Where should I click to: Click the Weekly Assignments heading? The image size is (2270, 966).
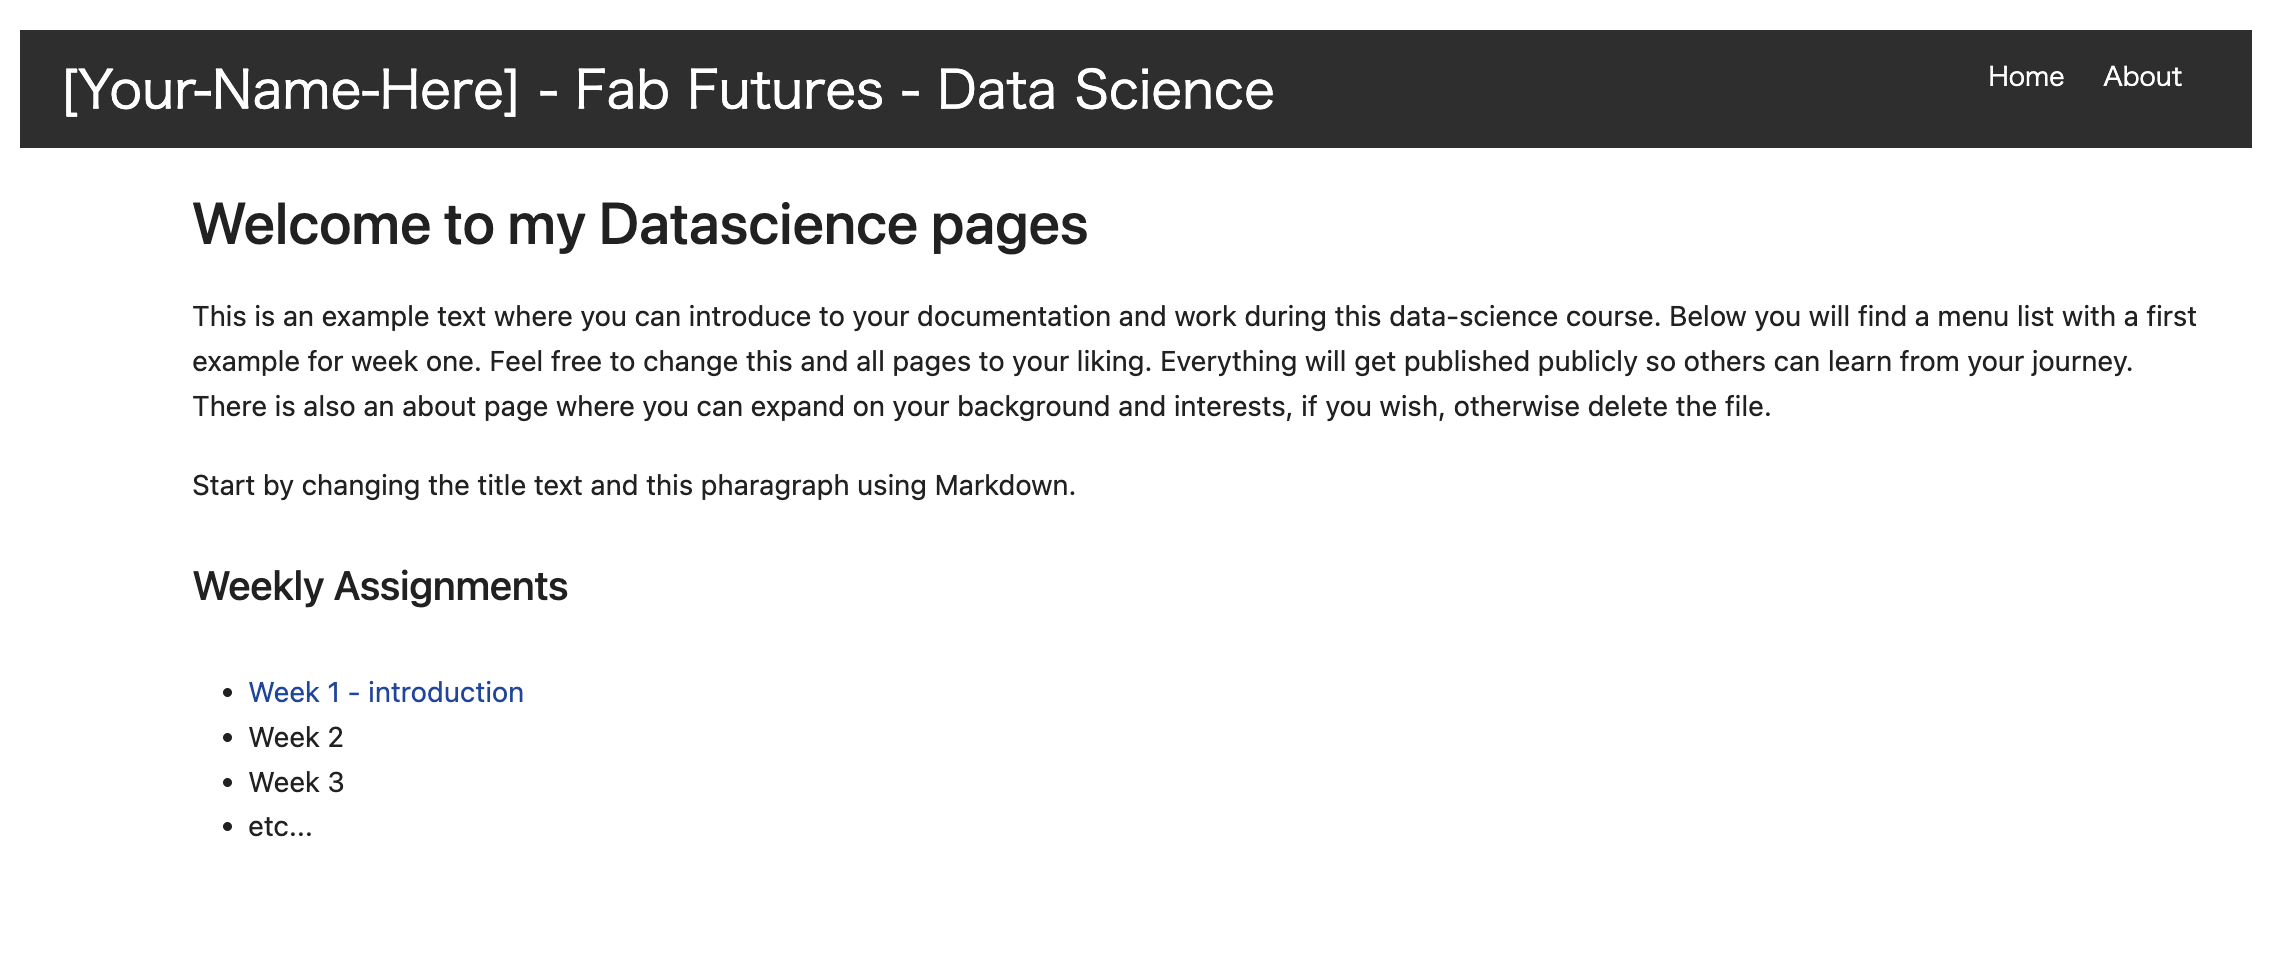[x=379, y=586]
